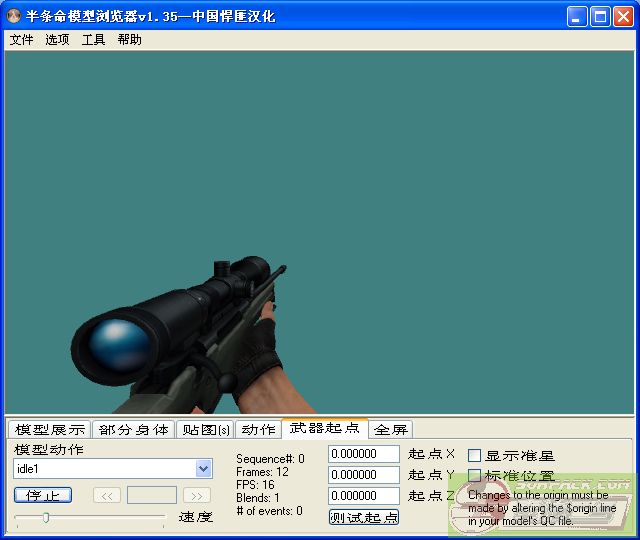Enable the 显示准星 checkbox

coord(474,456)
